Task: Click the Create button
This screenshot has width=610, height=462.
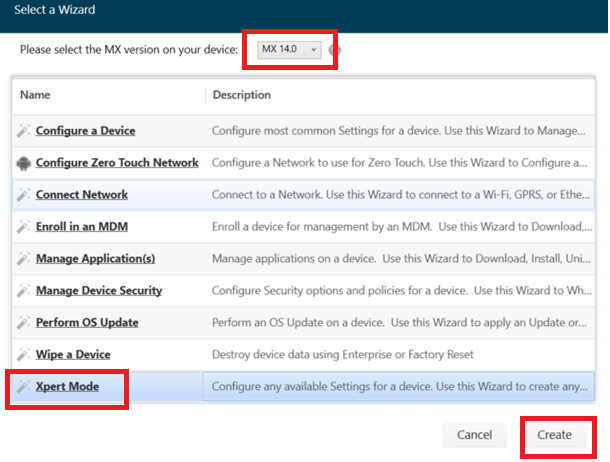Action: click(x=554, y=435)
